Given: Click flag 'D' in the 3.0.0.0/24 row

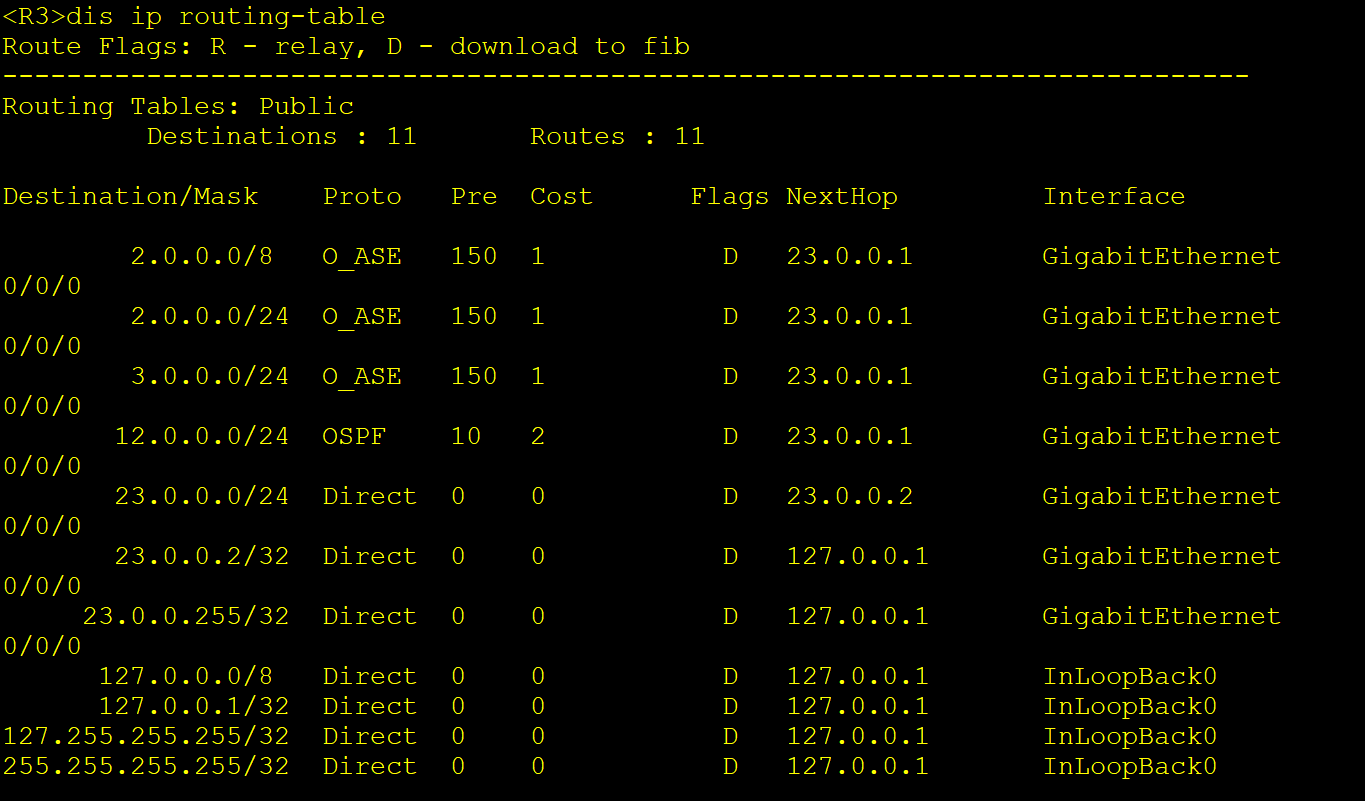Looking at the screenshot, I should [730, 377].
